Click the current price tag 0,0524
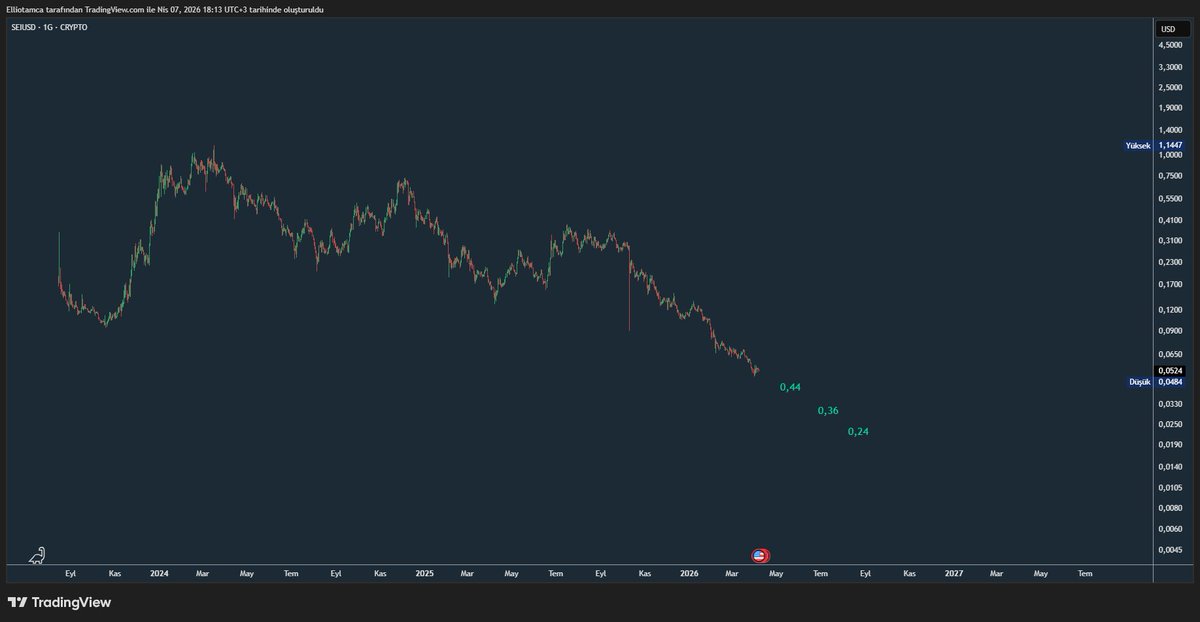This screenshot has width=1200, height=622. click(x=1170, y=370)
